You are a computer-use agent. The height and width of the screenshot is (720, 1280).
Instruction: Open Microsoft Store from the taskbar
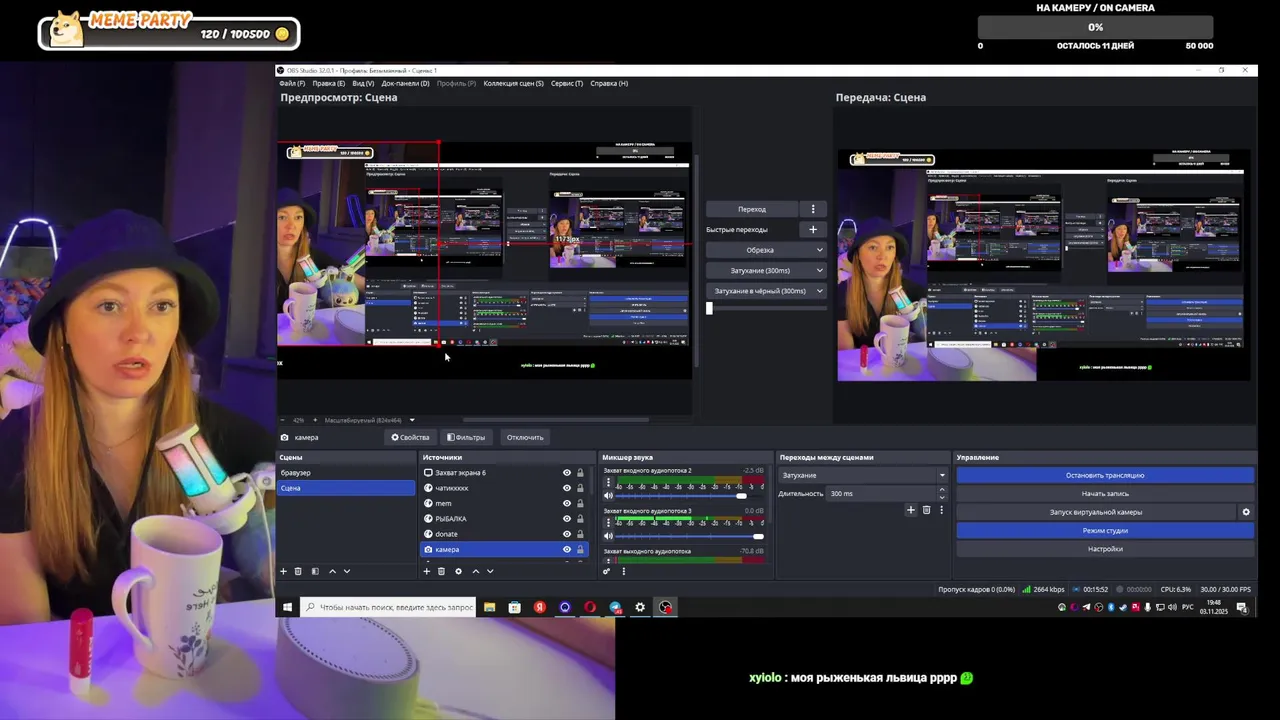515,607
